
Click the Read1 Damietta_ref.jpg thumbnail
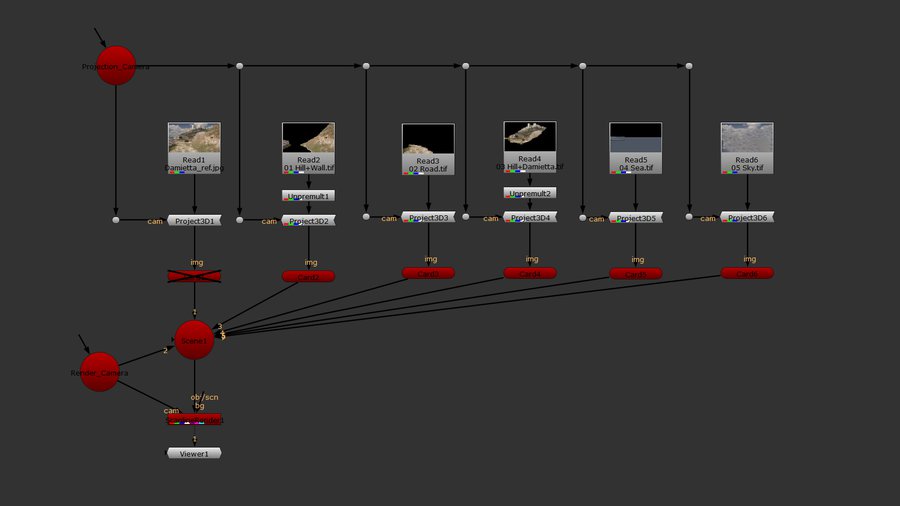pos(194,138)
